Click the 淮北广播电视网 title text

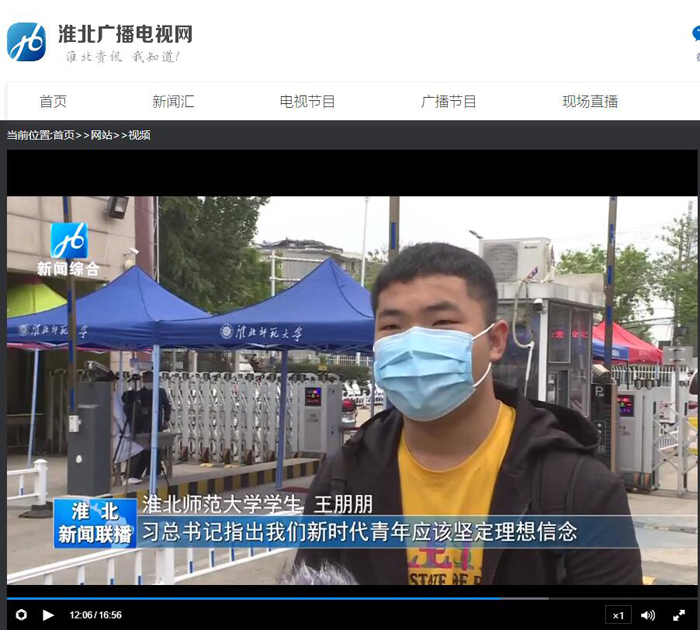click(125, 33)
